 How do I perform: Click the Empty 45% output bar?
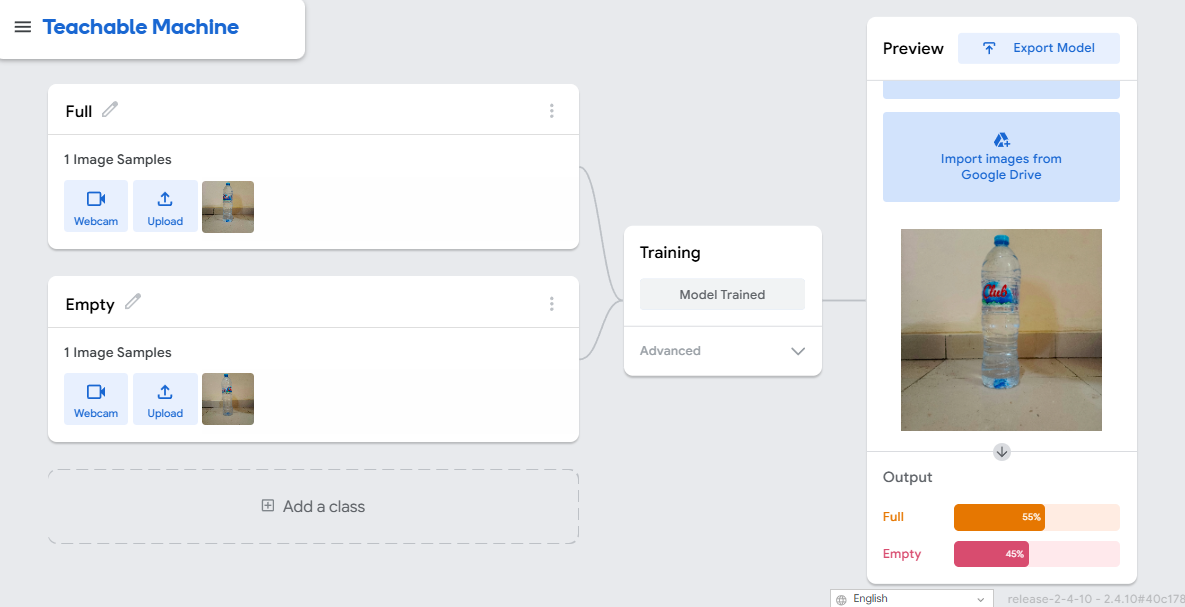coord(1037,554)
